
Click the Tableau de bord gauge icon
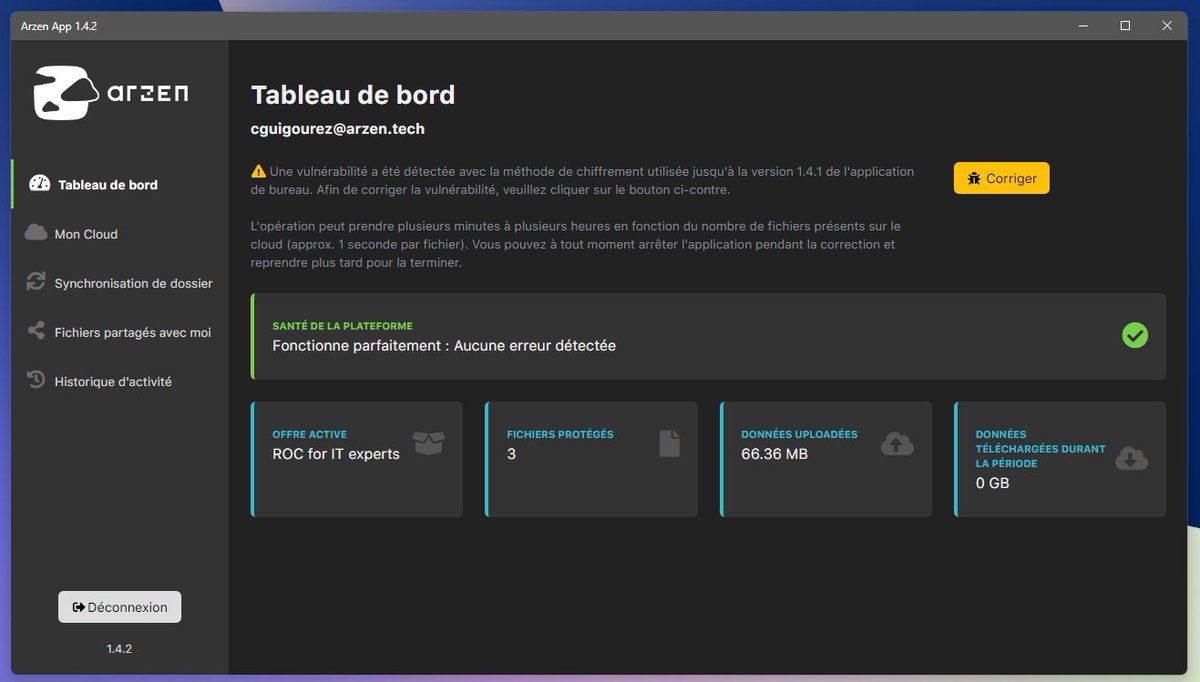tap(40, 184)
